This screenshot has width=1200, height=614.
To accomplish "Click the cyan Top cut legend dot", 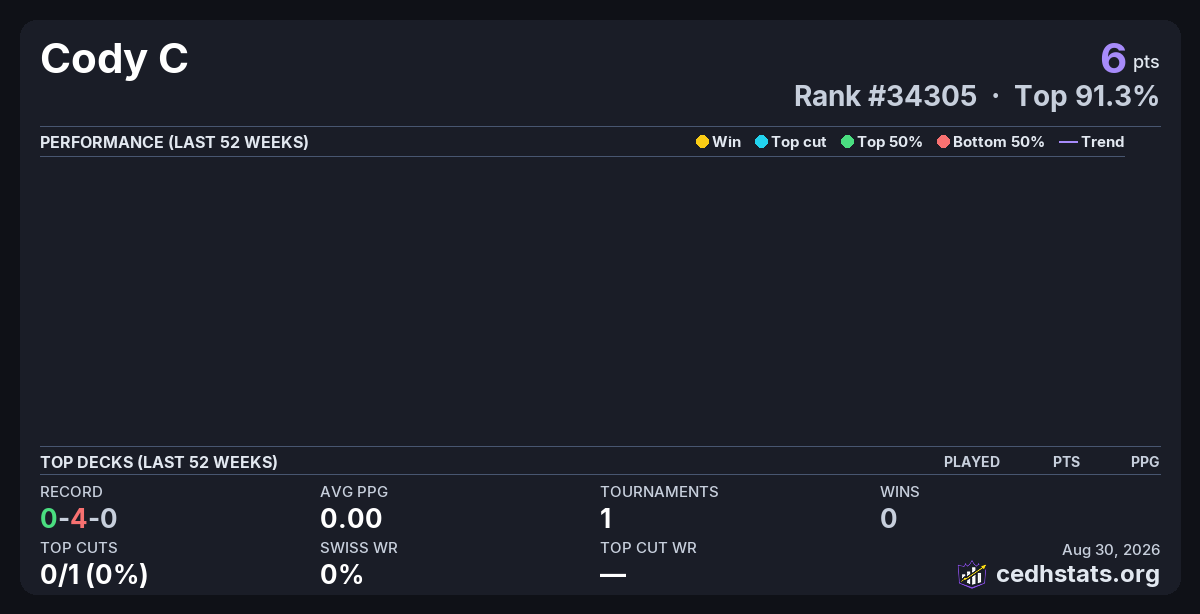I will (x=761, y=142).
